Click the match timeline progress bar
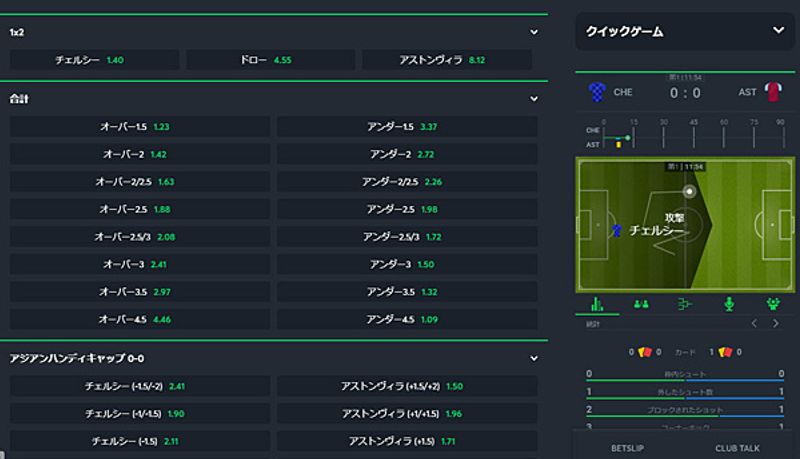The width and height of the screenshot is (800, 459). [x=685, y=134]
